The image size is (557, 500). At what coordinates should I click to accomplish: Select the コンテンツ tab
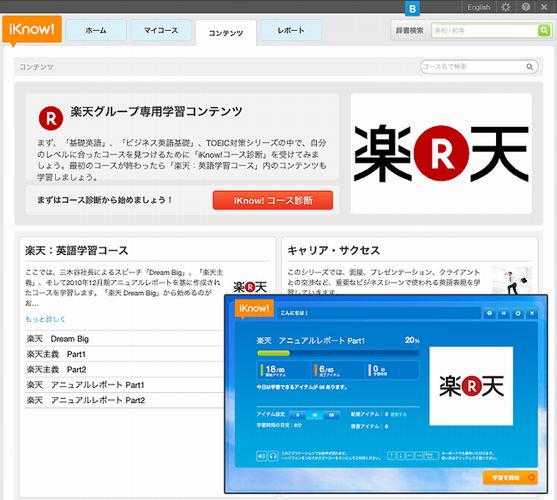[226, 33]
